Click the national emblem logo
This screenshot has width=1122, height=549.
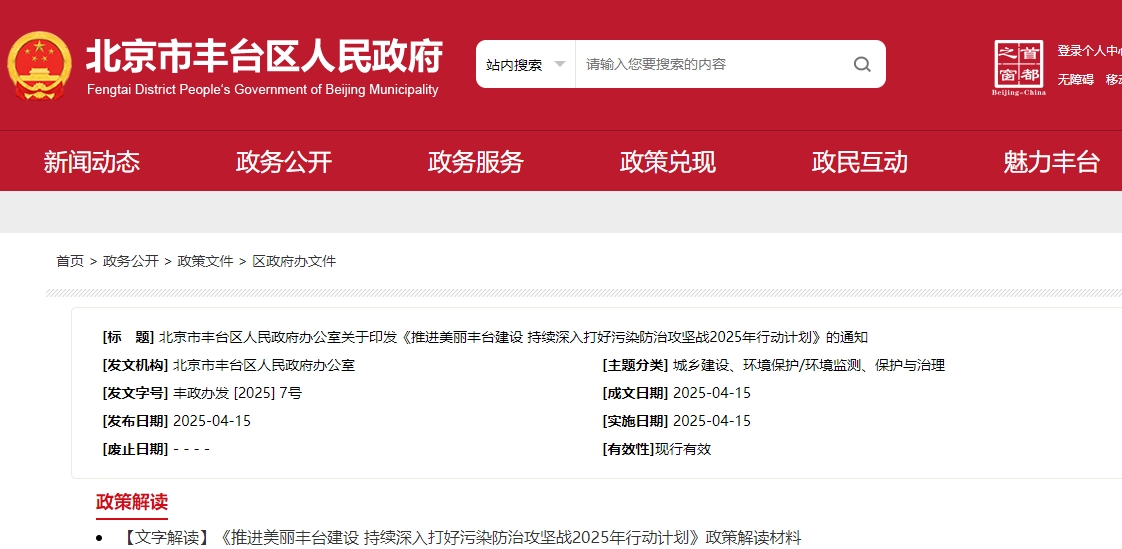point(40,65)
